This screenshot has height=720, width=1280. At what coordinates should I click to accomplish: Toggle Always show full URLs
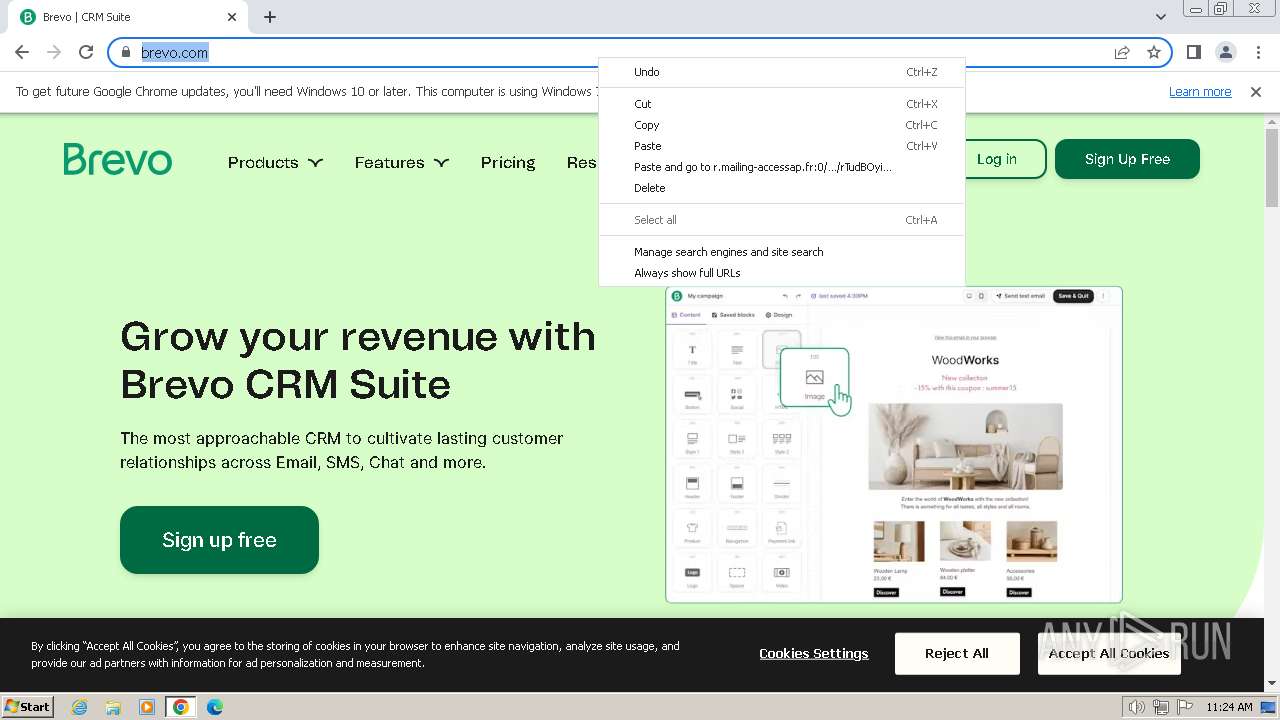[782, 273]
